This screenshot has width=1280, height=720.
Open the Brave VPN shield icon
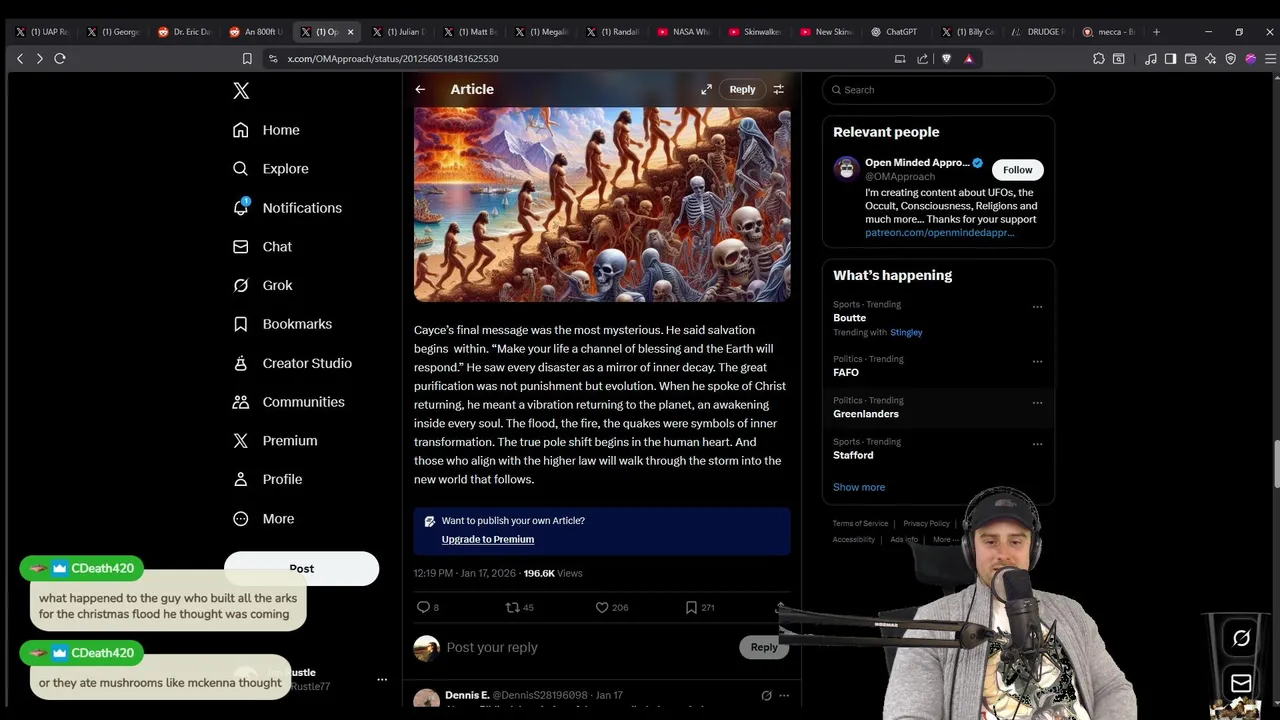click(1230, 59)
